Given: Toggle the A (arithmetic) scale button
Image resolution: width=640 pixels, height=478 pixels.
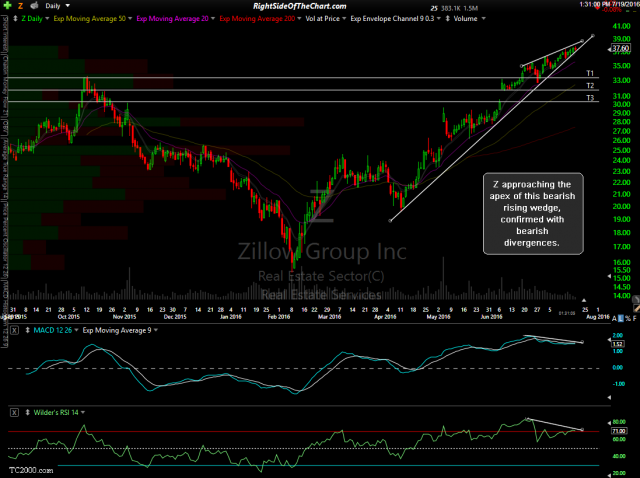Looking at the screenshot, I should pyautogui.click(x=615, y=318).
